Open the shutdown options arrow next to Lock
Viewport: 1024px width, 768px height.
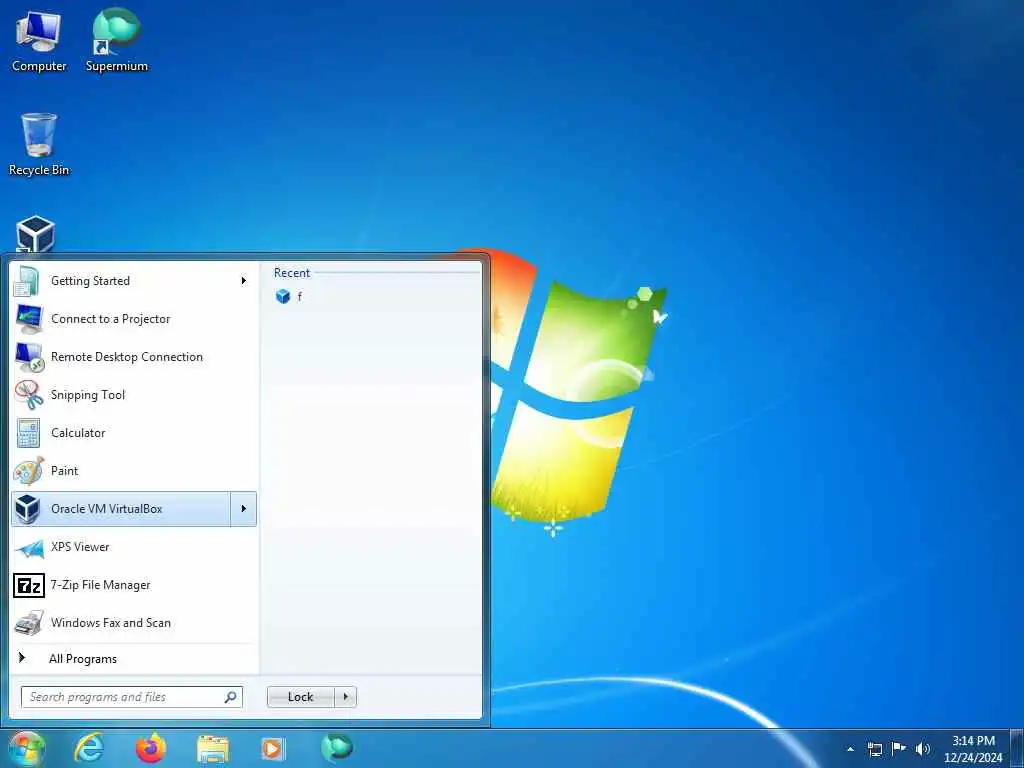345,697
